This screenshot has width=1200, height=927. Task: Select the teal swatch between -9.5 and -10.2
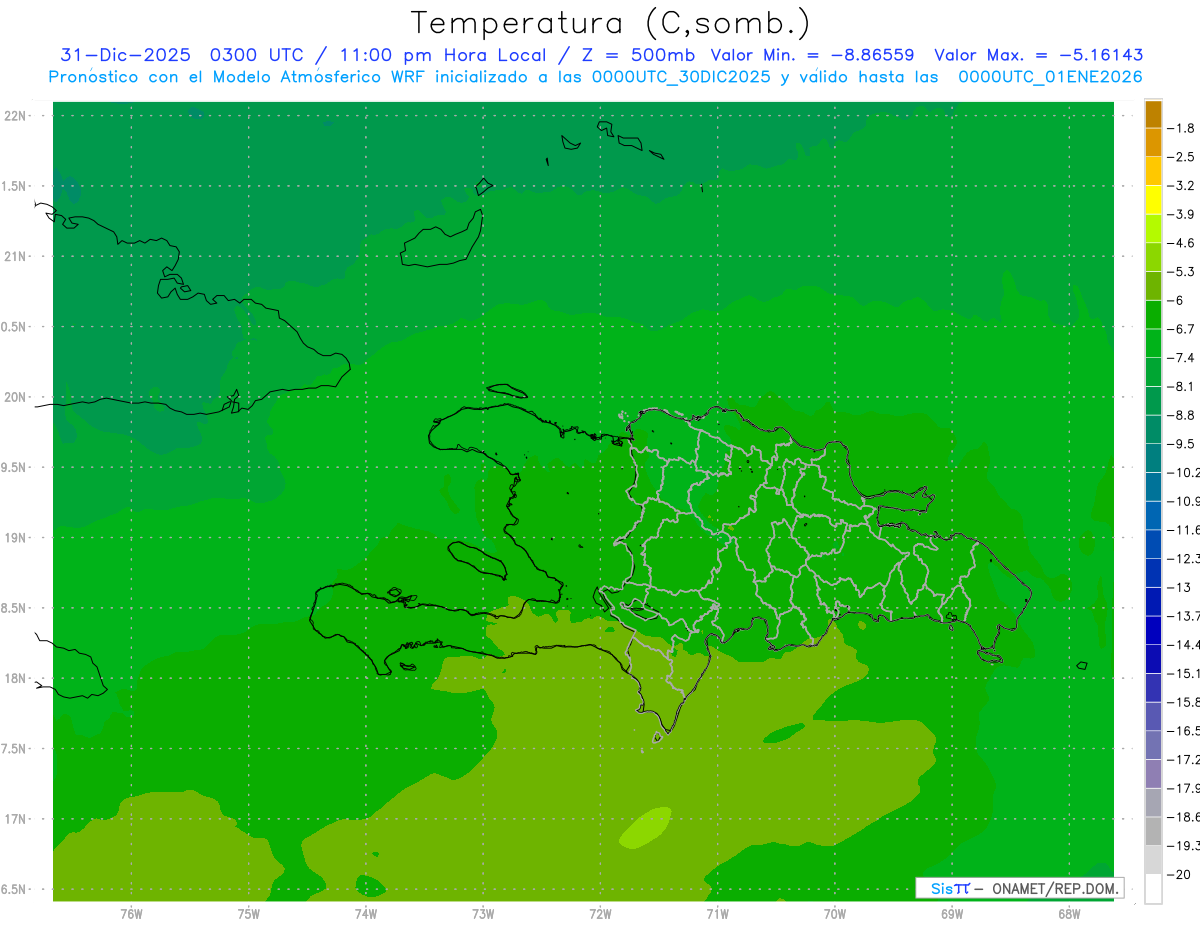tap(1153, 458)
